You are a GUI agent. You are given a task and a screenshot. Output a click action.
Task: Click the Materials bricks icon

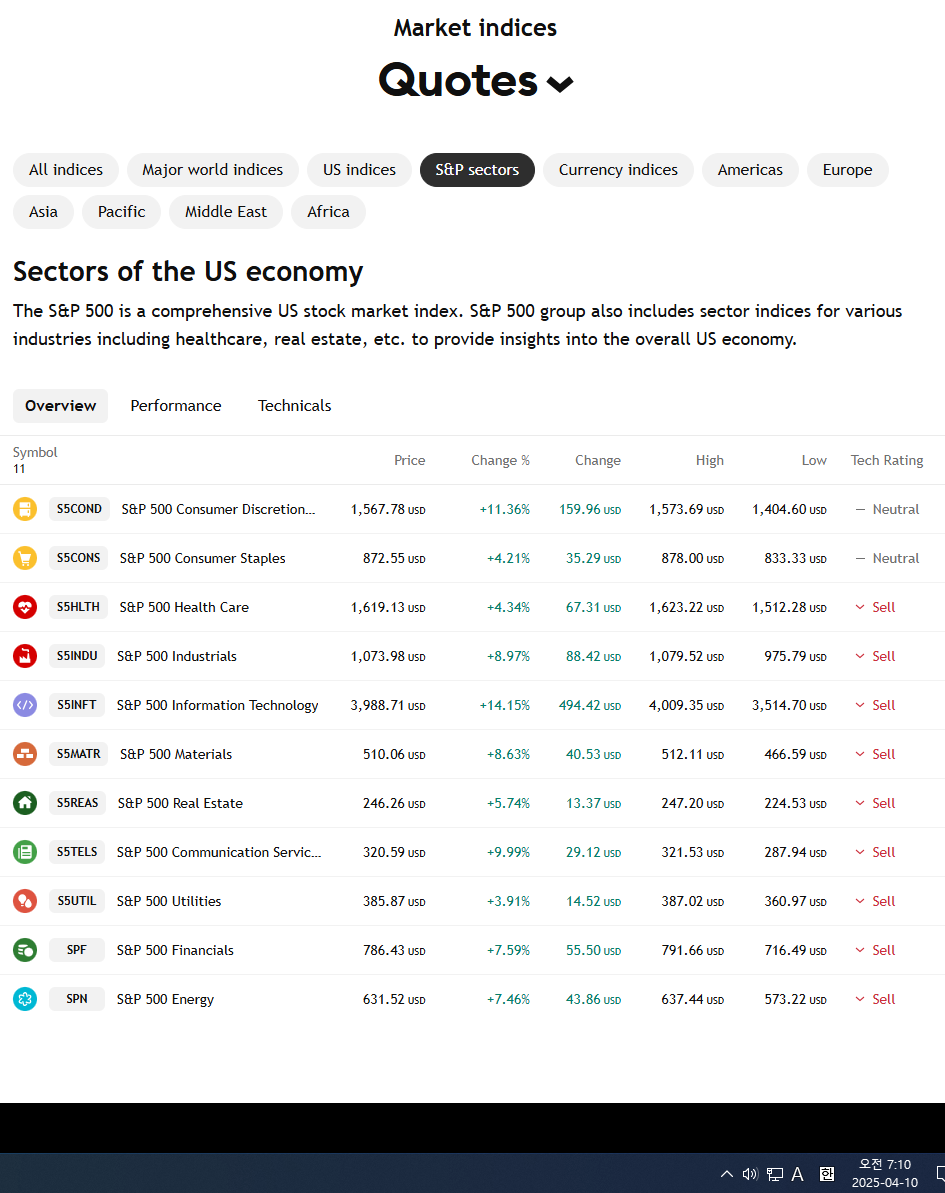click(25, 754)
